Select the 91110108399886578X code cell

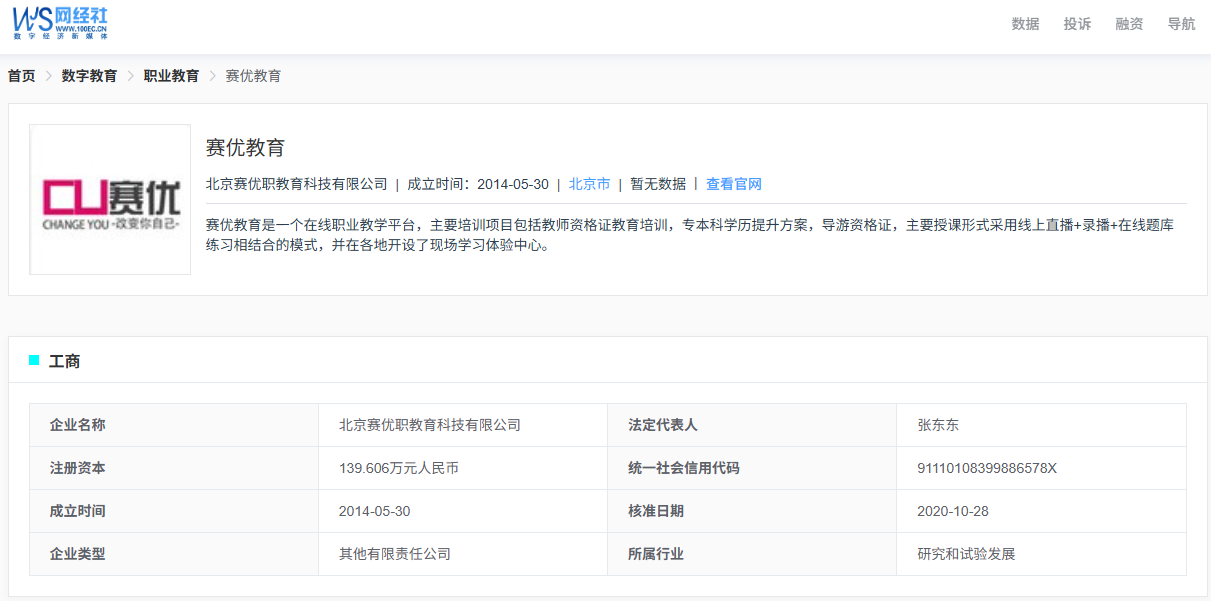pyautogui.click(x=1041, y=468)
